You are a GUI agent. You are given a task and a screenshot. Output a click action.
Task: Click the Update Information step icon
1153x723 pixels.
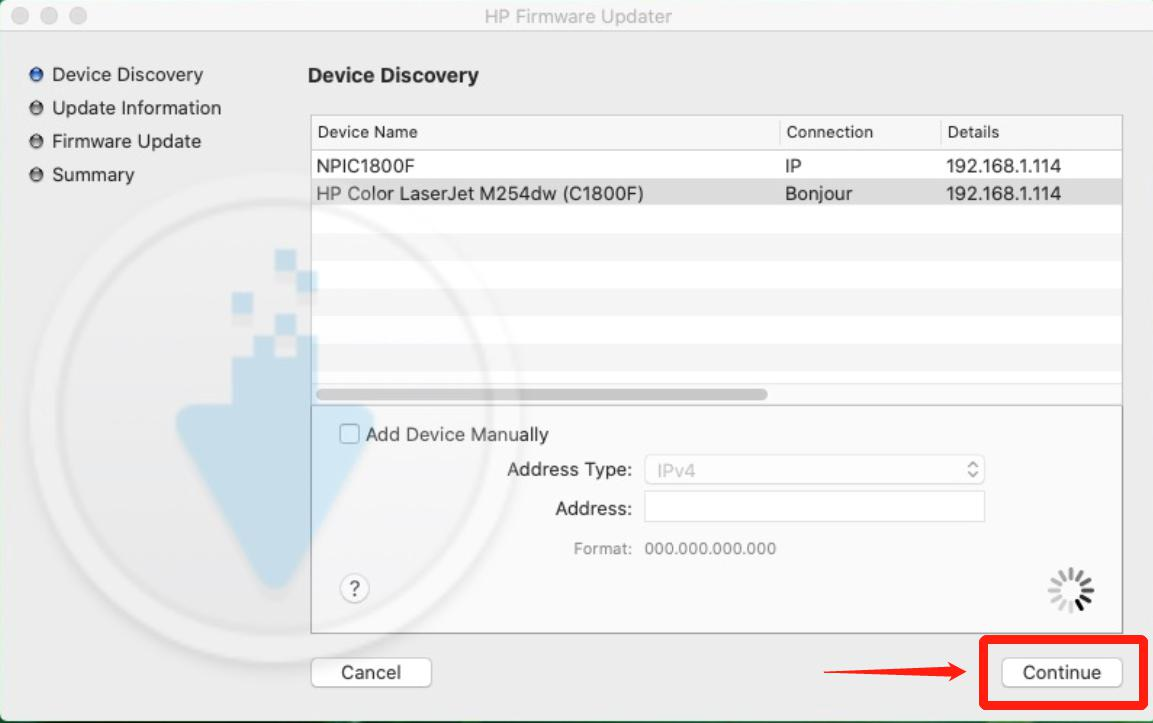38,108
